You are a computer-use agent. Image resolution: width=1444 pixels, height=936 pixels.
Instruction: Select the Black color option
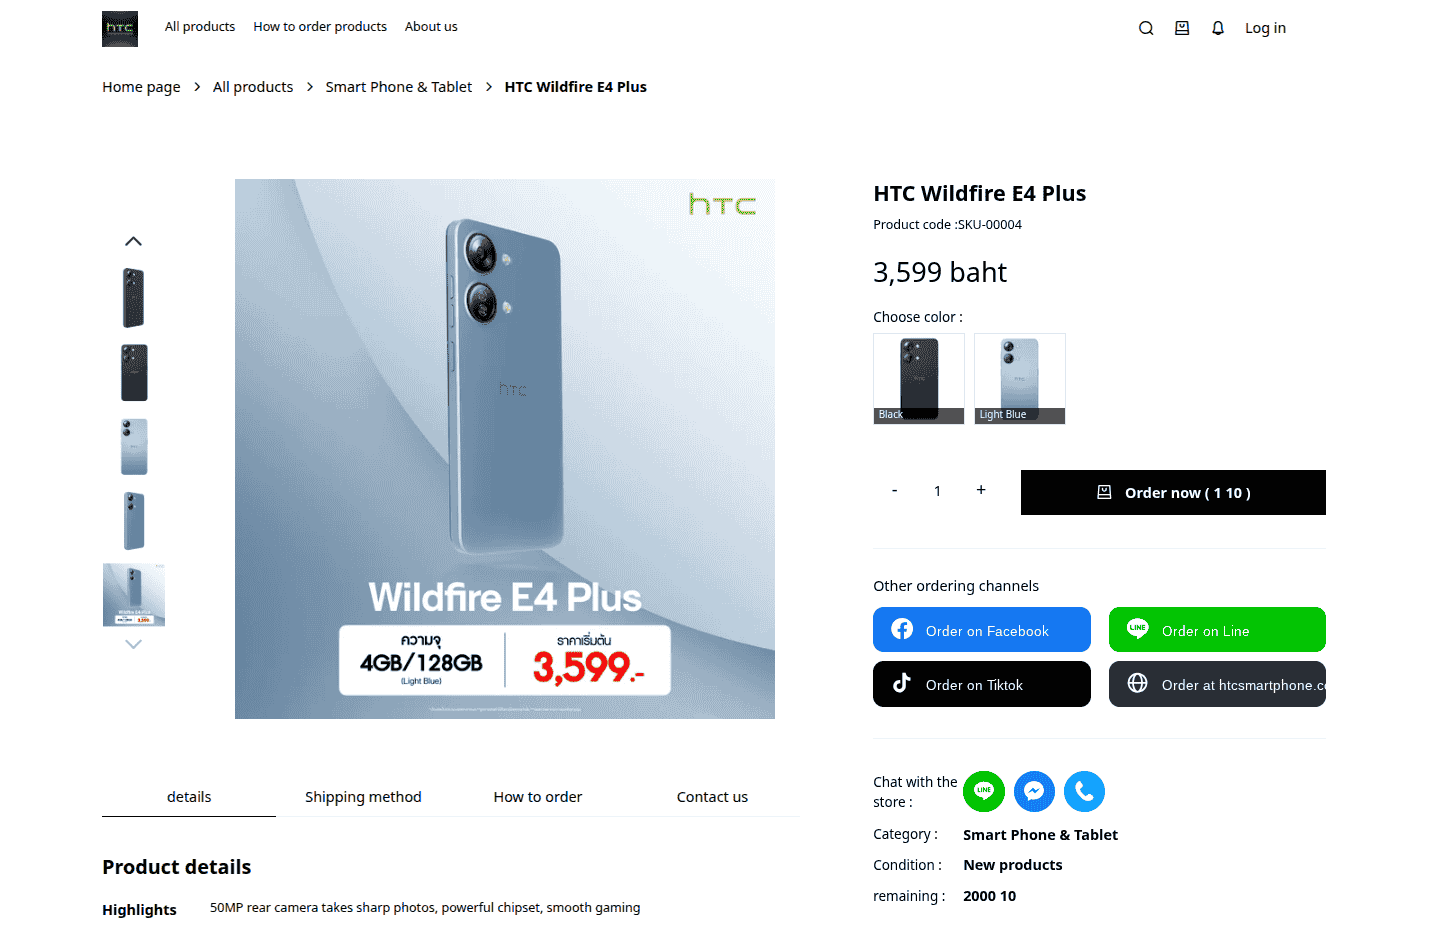(918, 378)
